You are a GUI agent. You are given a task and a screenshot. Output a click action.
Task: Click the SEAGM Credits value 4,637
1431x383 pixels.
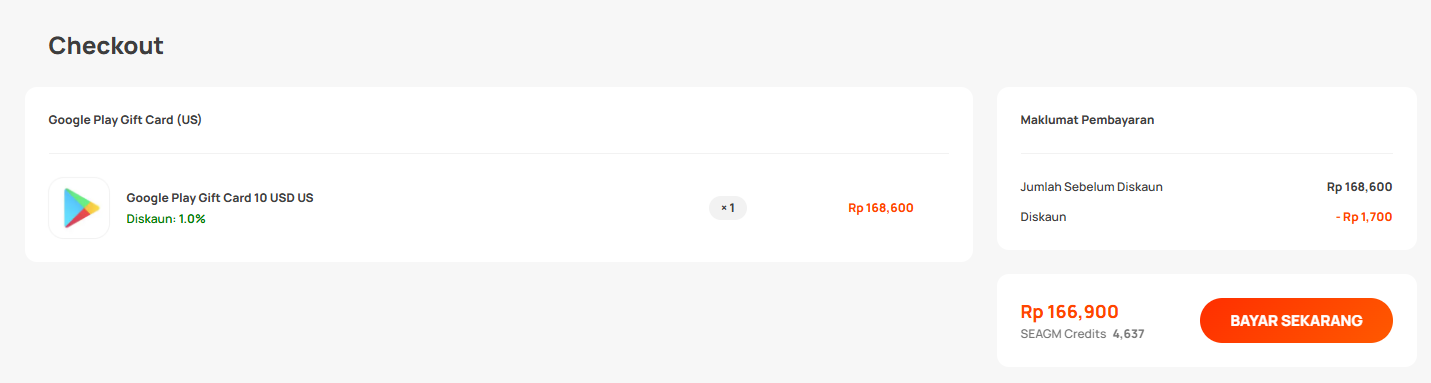coord(1128,334)
